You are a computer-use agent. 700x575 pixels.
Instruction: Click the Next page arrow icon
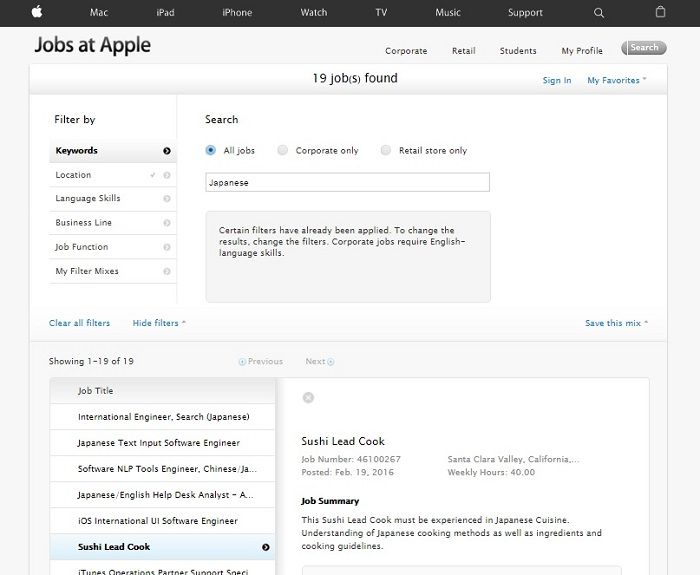tap(331, 362)
